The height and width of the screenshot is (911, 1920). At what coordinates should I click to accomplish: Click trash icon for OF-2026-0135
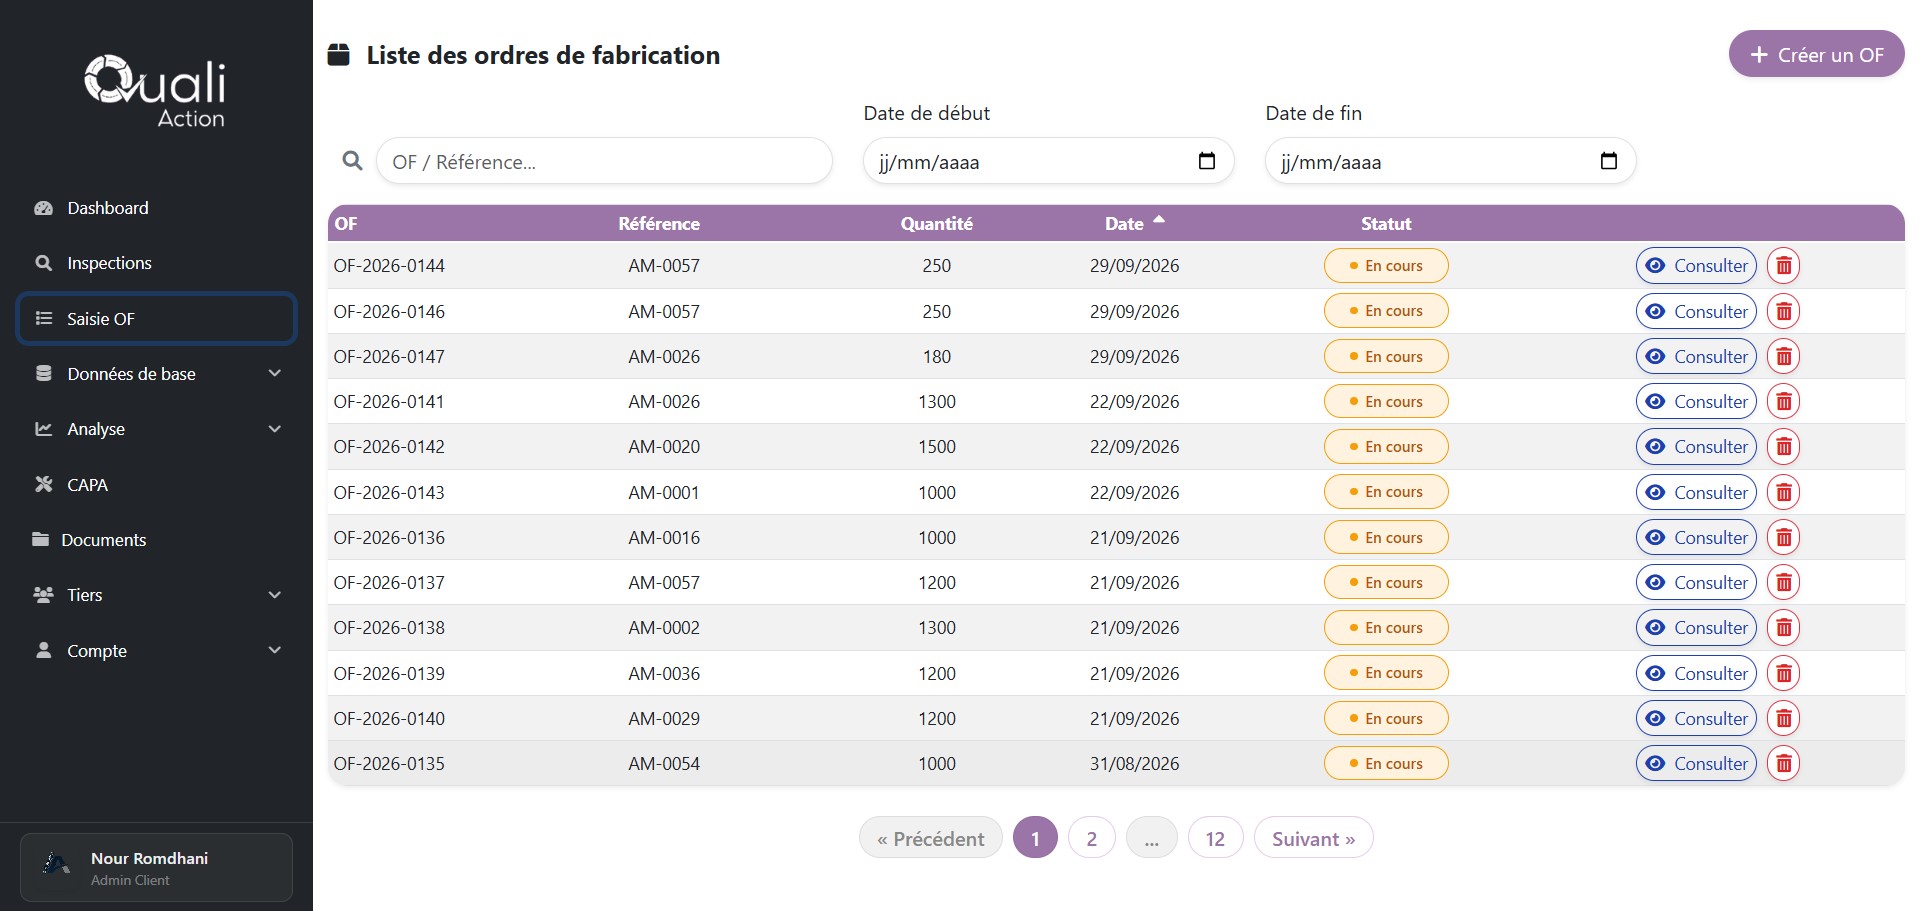point(1783,763)
